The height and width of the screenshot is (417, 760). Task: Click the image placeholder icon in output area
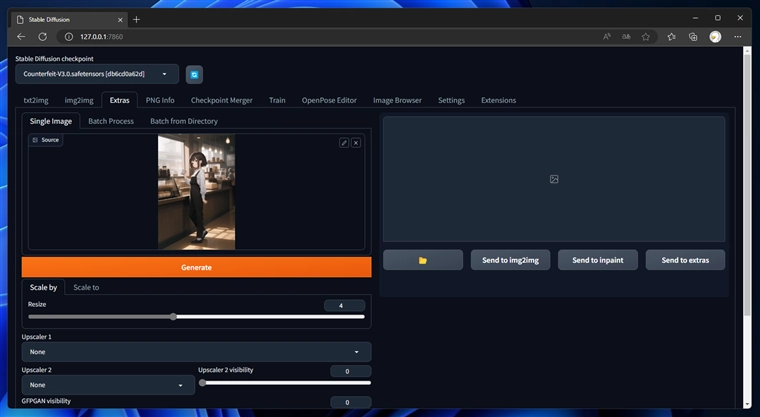pyautogui.click(x=554, y=179)
